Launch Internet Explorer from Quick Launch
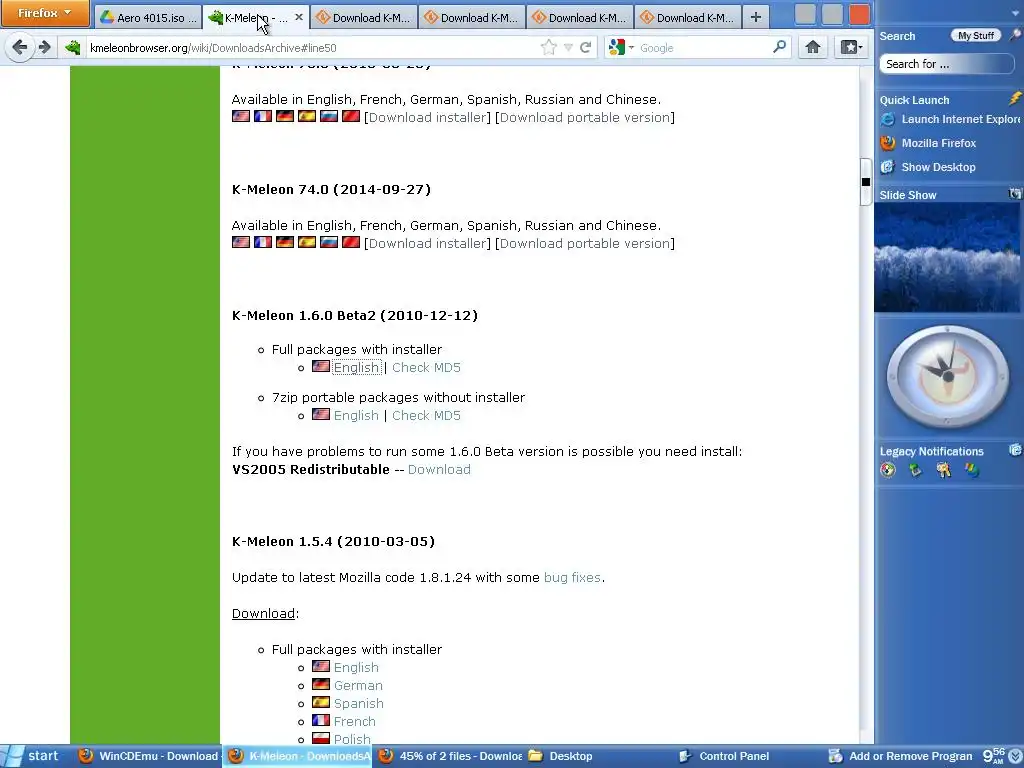The width and height of the screenshot is (1024, 768). 950,119
